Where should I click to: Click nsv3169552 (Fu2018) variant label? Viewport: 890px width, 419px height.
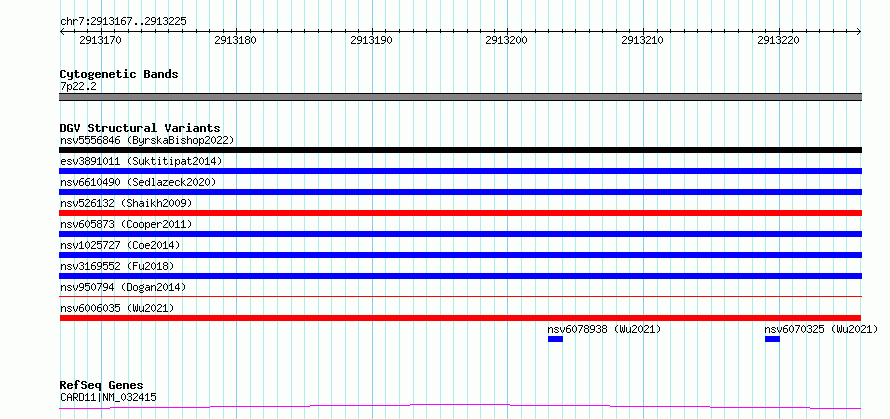[x=117, y=266]
